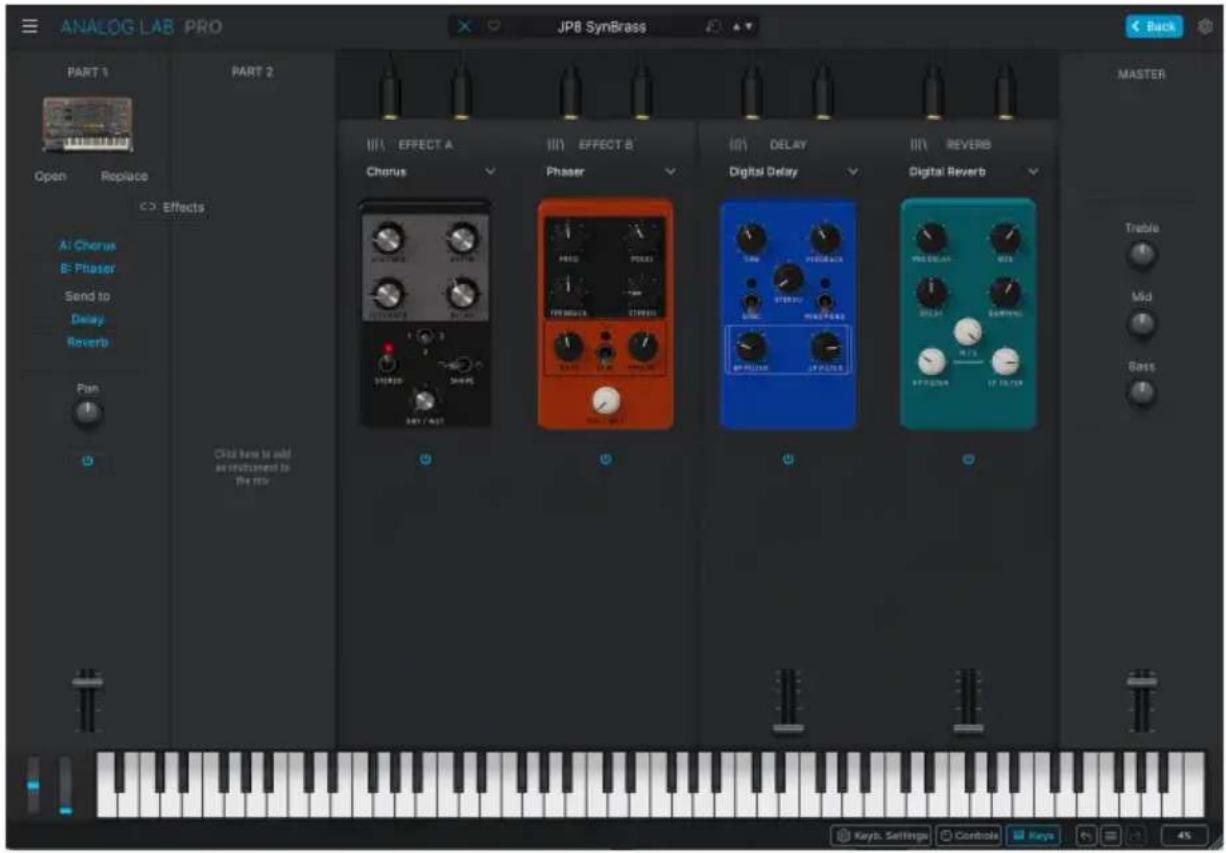
Task: Toggle the Part 1 power button
Action: point(88,462)
